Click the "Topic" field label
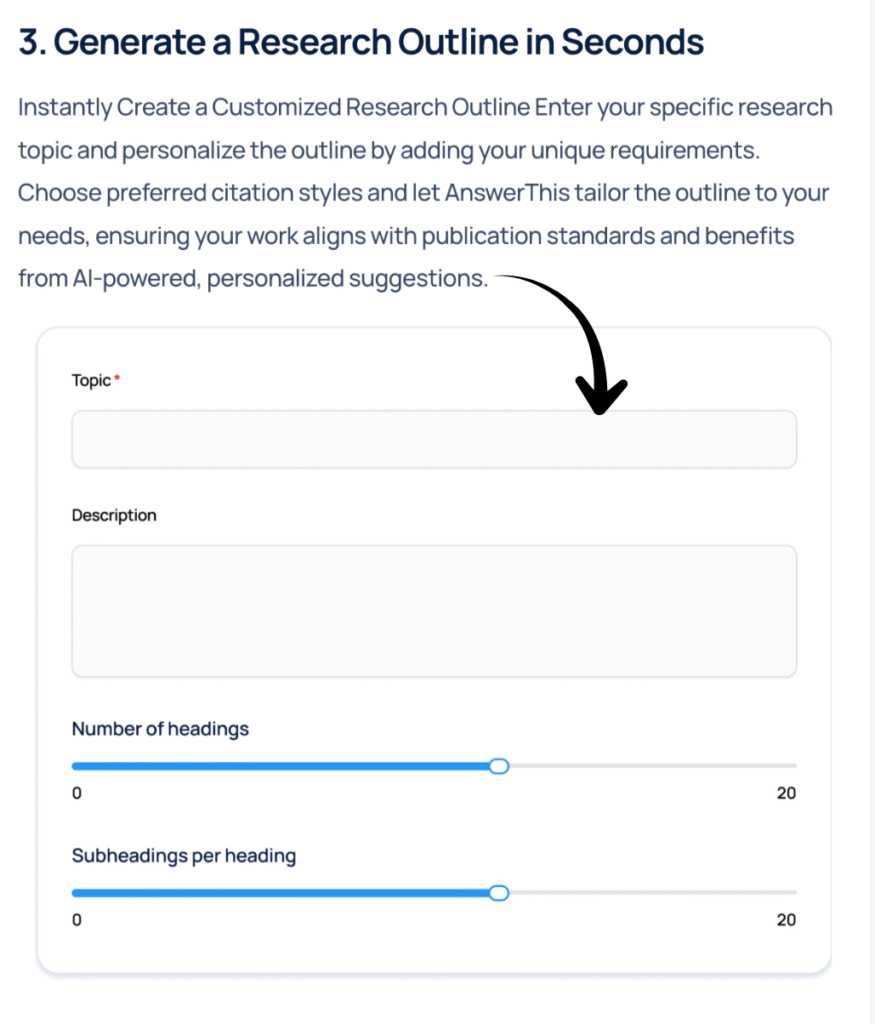Viewport: 875px width, 1024px height. [91, 381]
